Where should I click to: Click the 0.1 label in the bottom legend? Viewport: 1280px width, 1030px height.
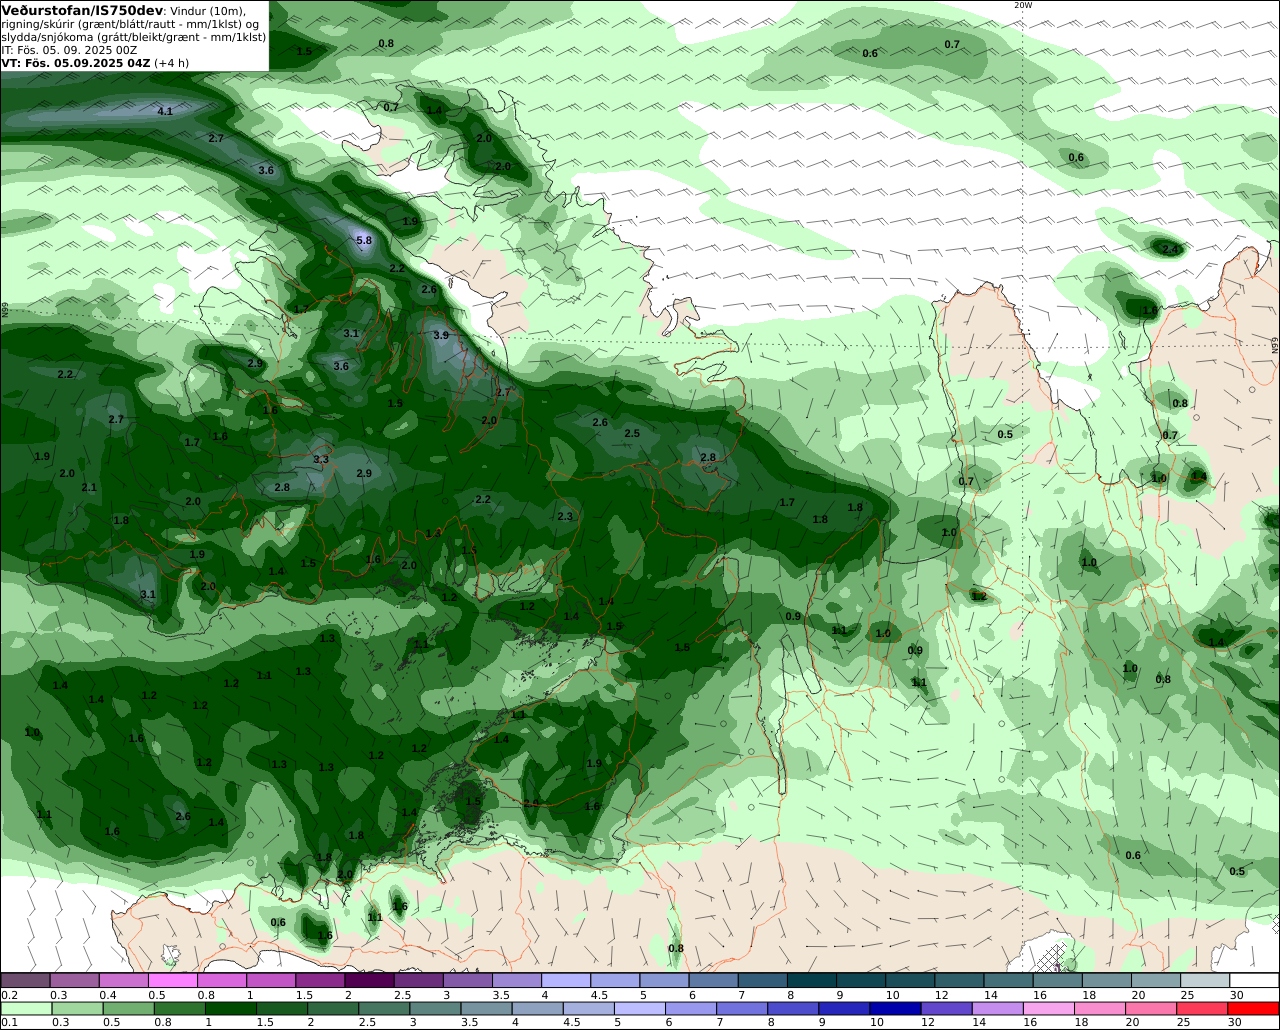click(9, 1023)
